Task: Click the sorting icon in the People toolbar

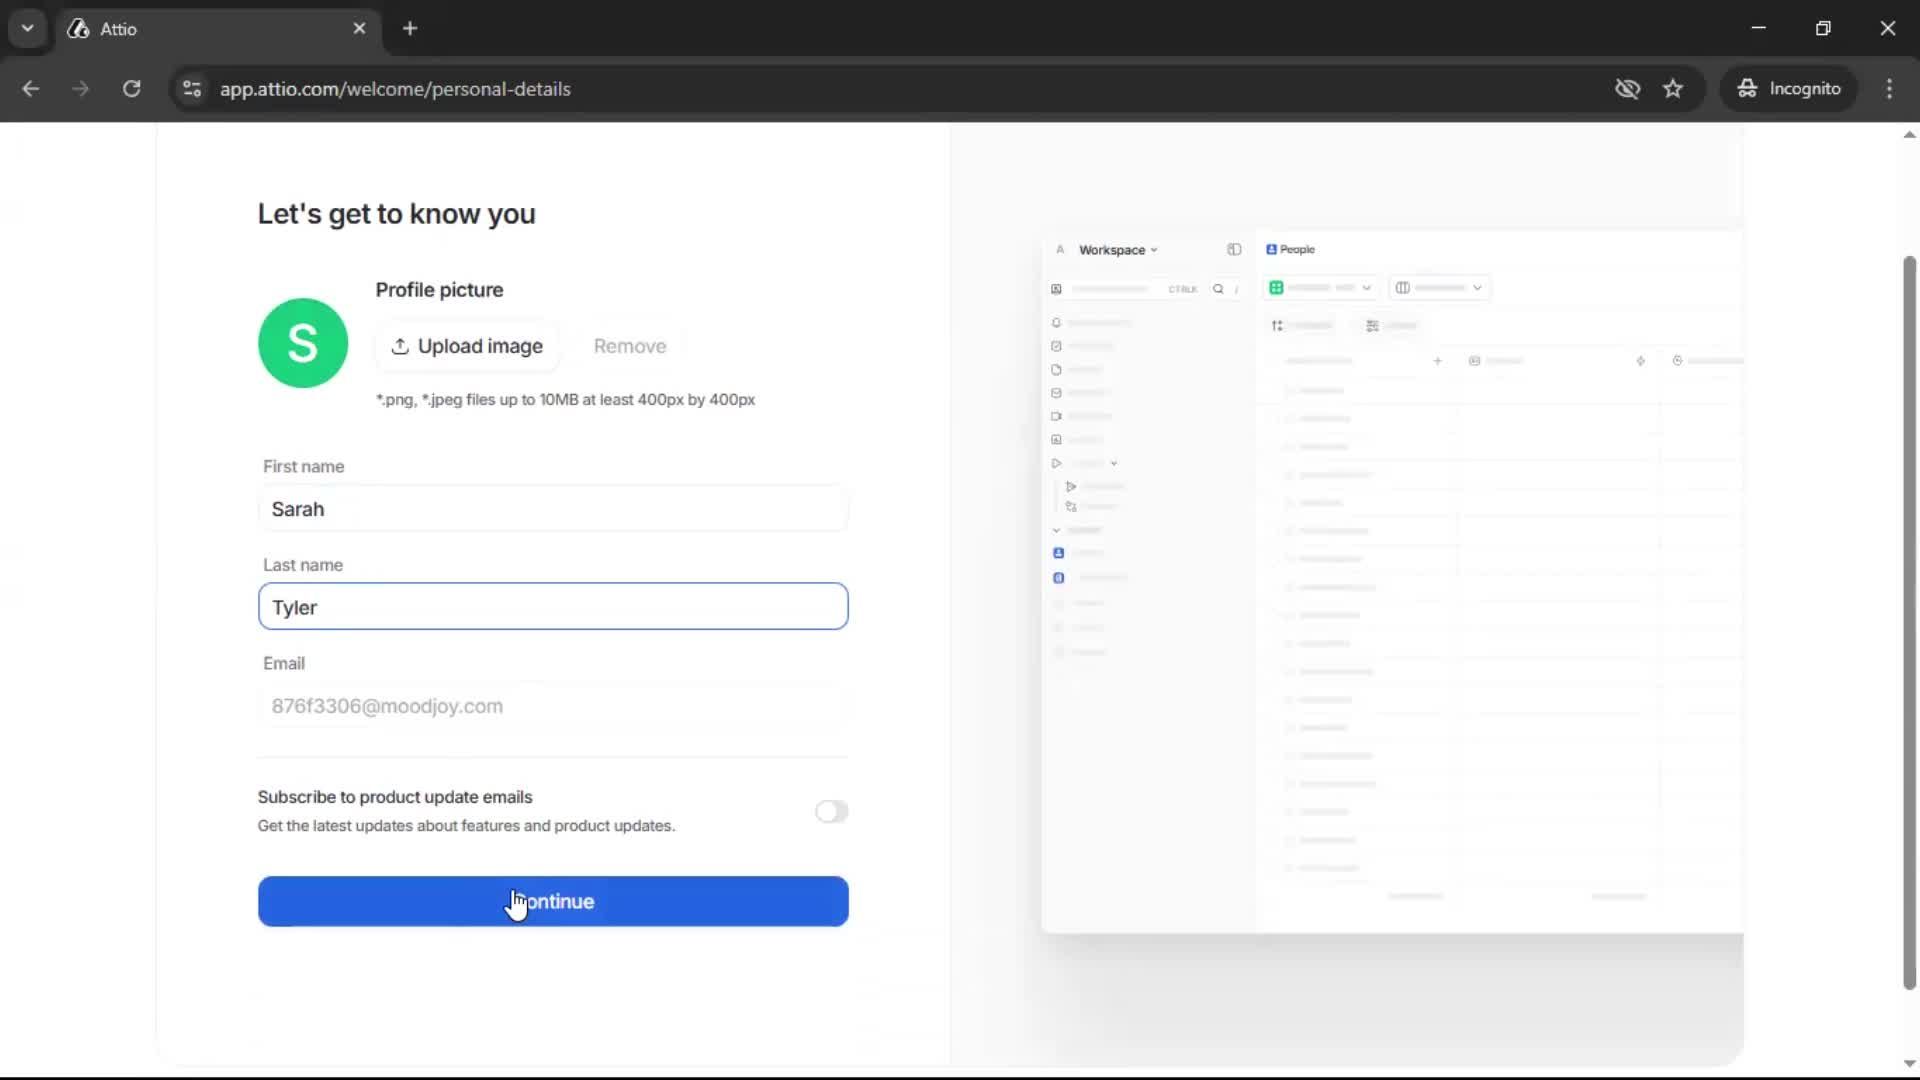Action: coord(1277,325)
